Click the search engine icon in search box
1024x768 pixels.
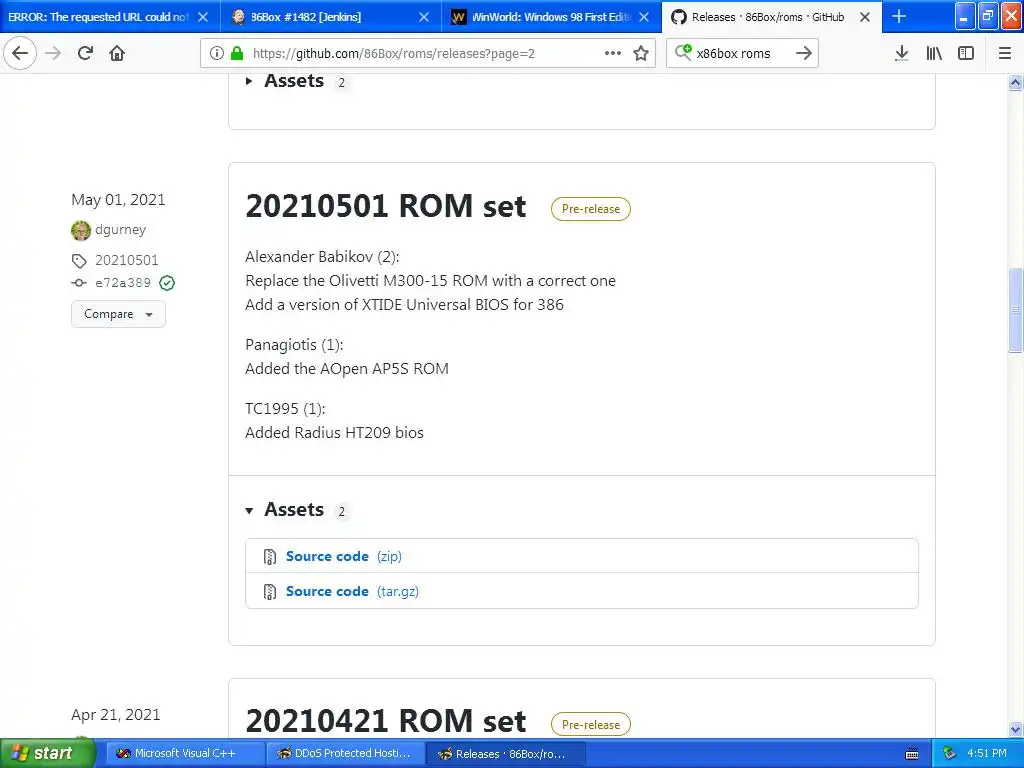click(x=683, y=52)
